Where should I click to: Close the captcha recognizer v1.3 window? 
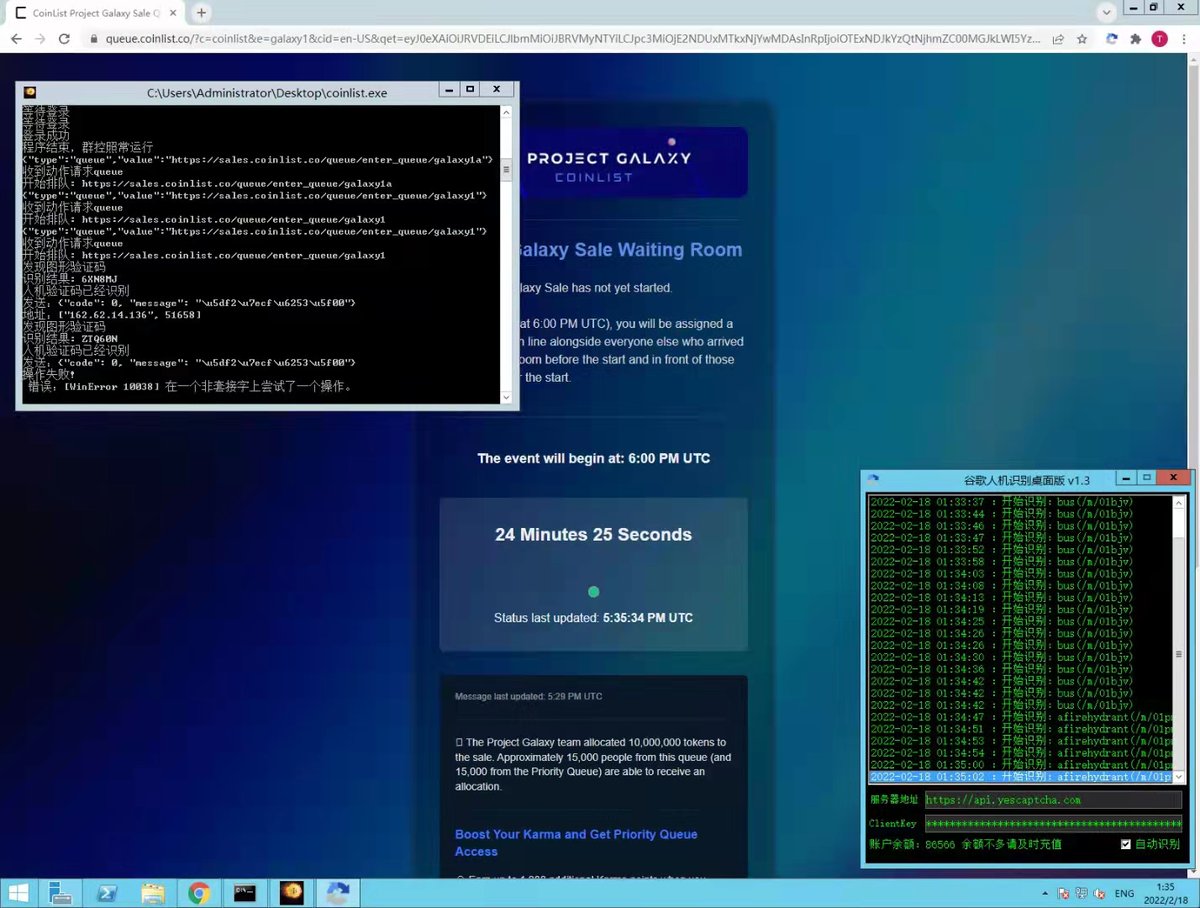1173,478
